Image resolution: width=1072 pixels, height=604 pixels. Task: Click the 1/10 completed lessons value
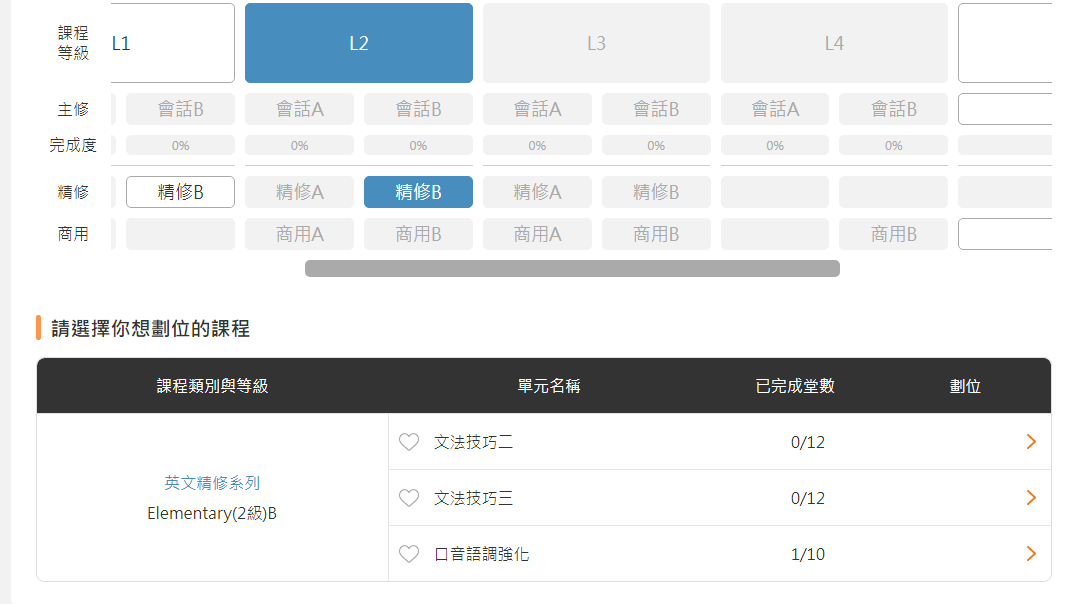click(807, 554)
